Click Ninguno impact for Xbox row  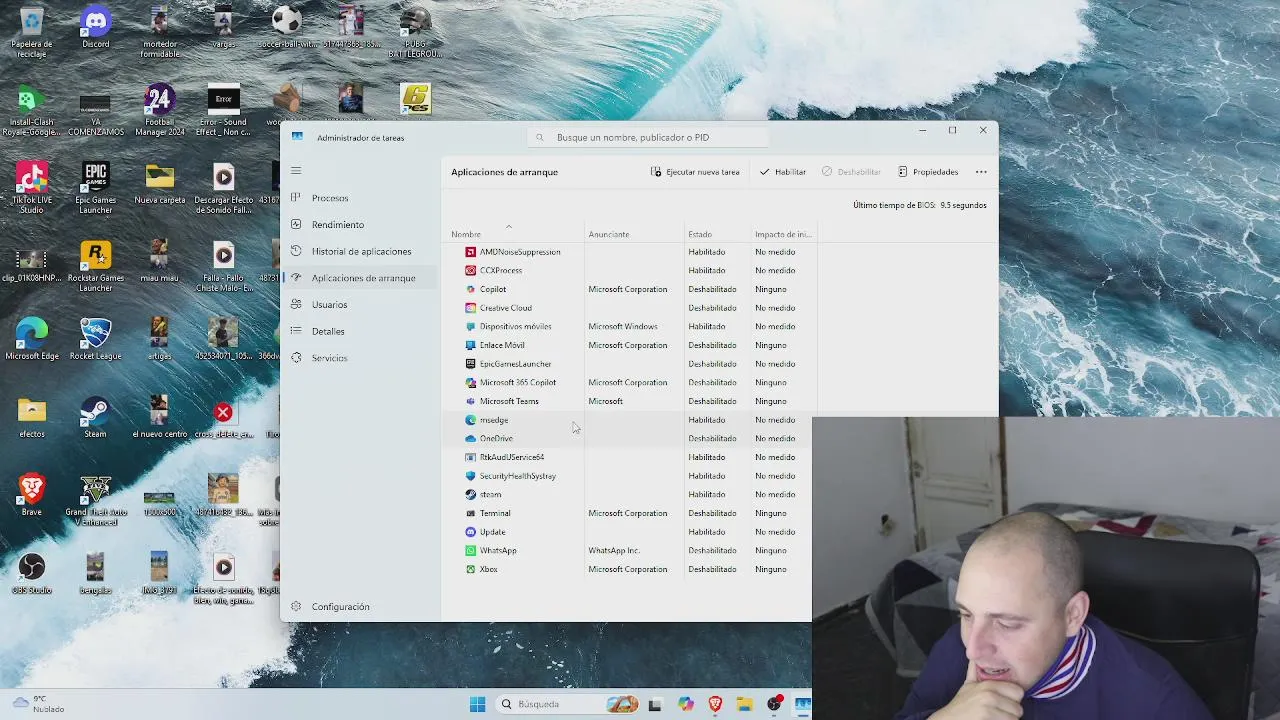coord(771,569)
